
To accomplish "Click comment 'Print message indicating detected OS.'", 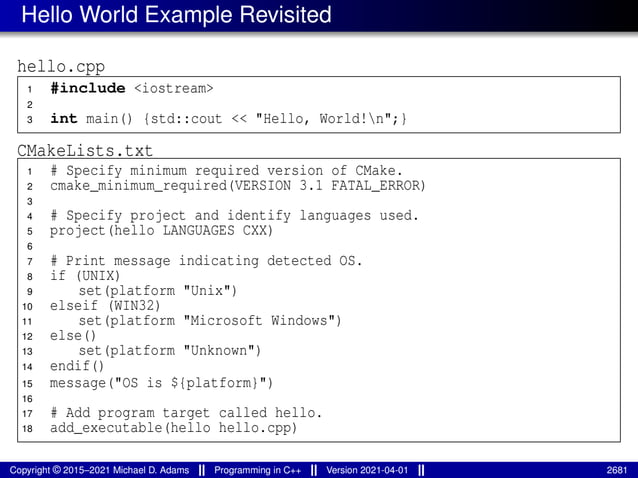I will coord(206,260).
